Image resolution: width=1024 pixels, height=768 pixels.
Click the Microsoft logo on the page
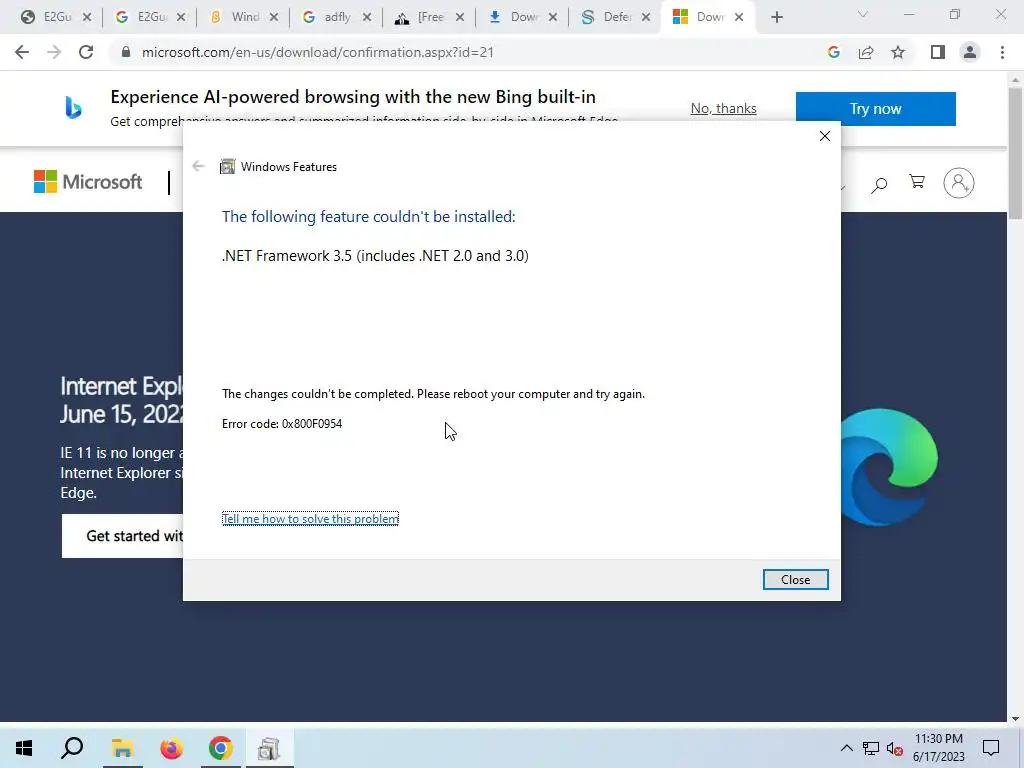point(88,182)
